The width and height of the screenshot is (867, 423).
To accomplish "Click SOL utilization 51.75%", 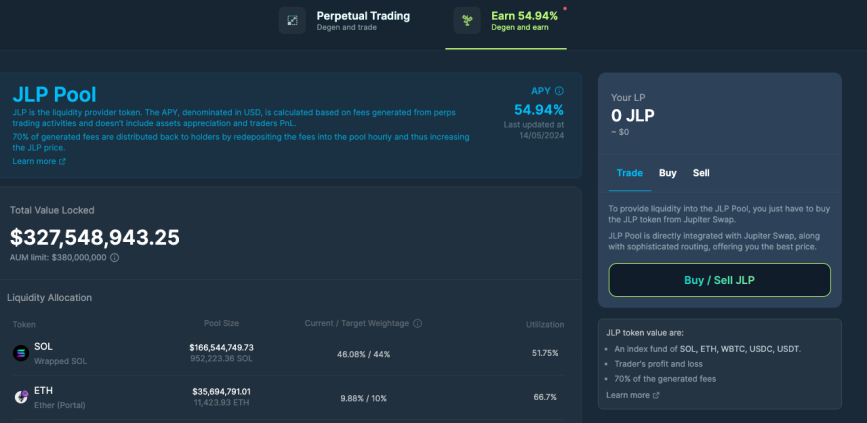I will point(545,353).
